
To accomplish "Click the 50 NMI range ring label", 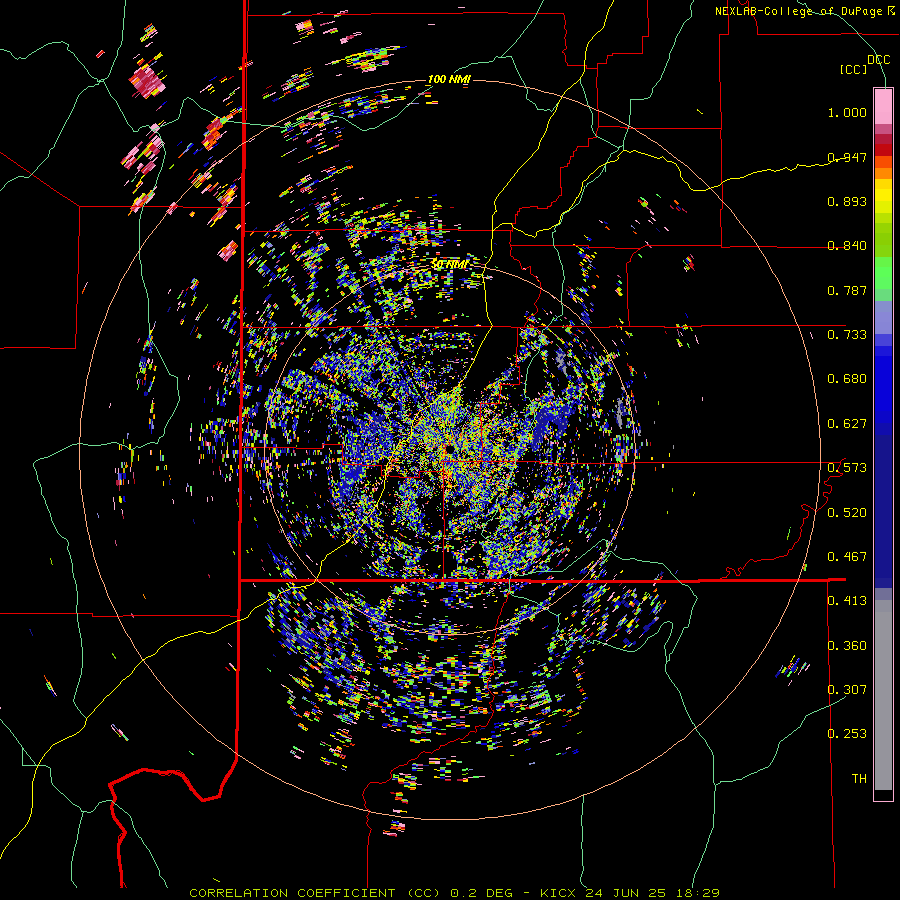I will coord(449,265).
